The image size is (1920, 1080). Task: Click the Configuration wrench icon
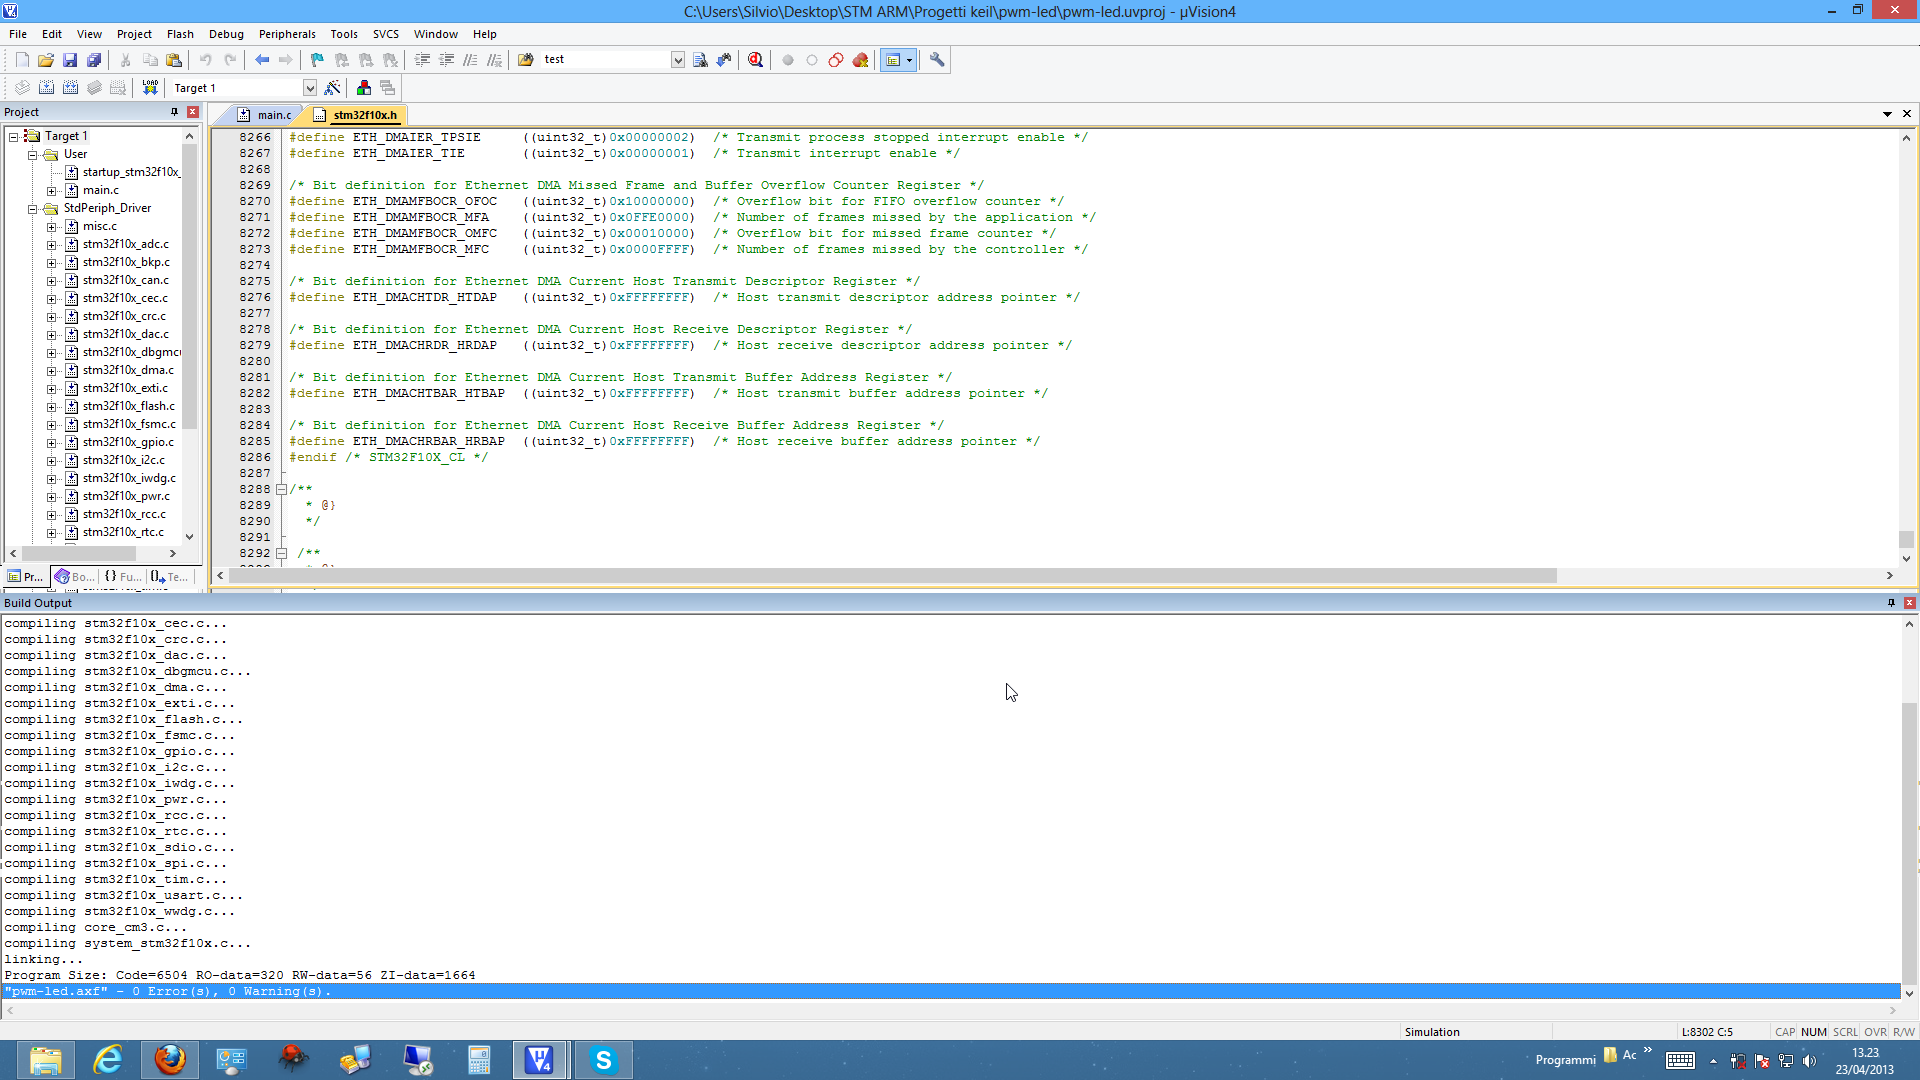(937, 60)
